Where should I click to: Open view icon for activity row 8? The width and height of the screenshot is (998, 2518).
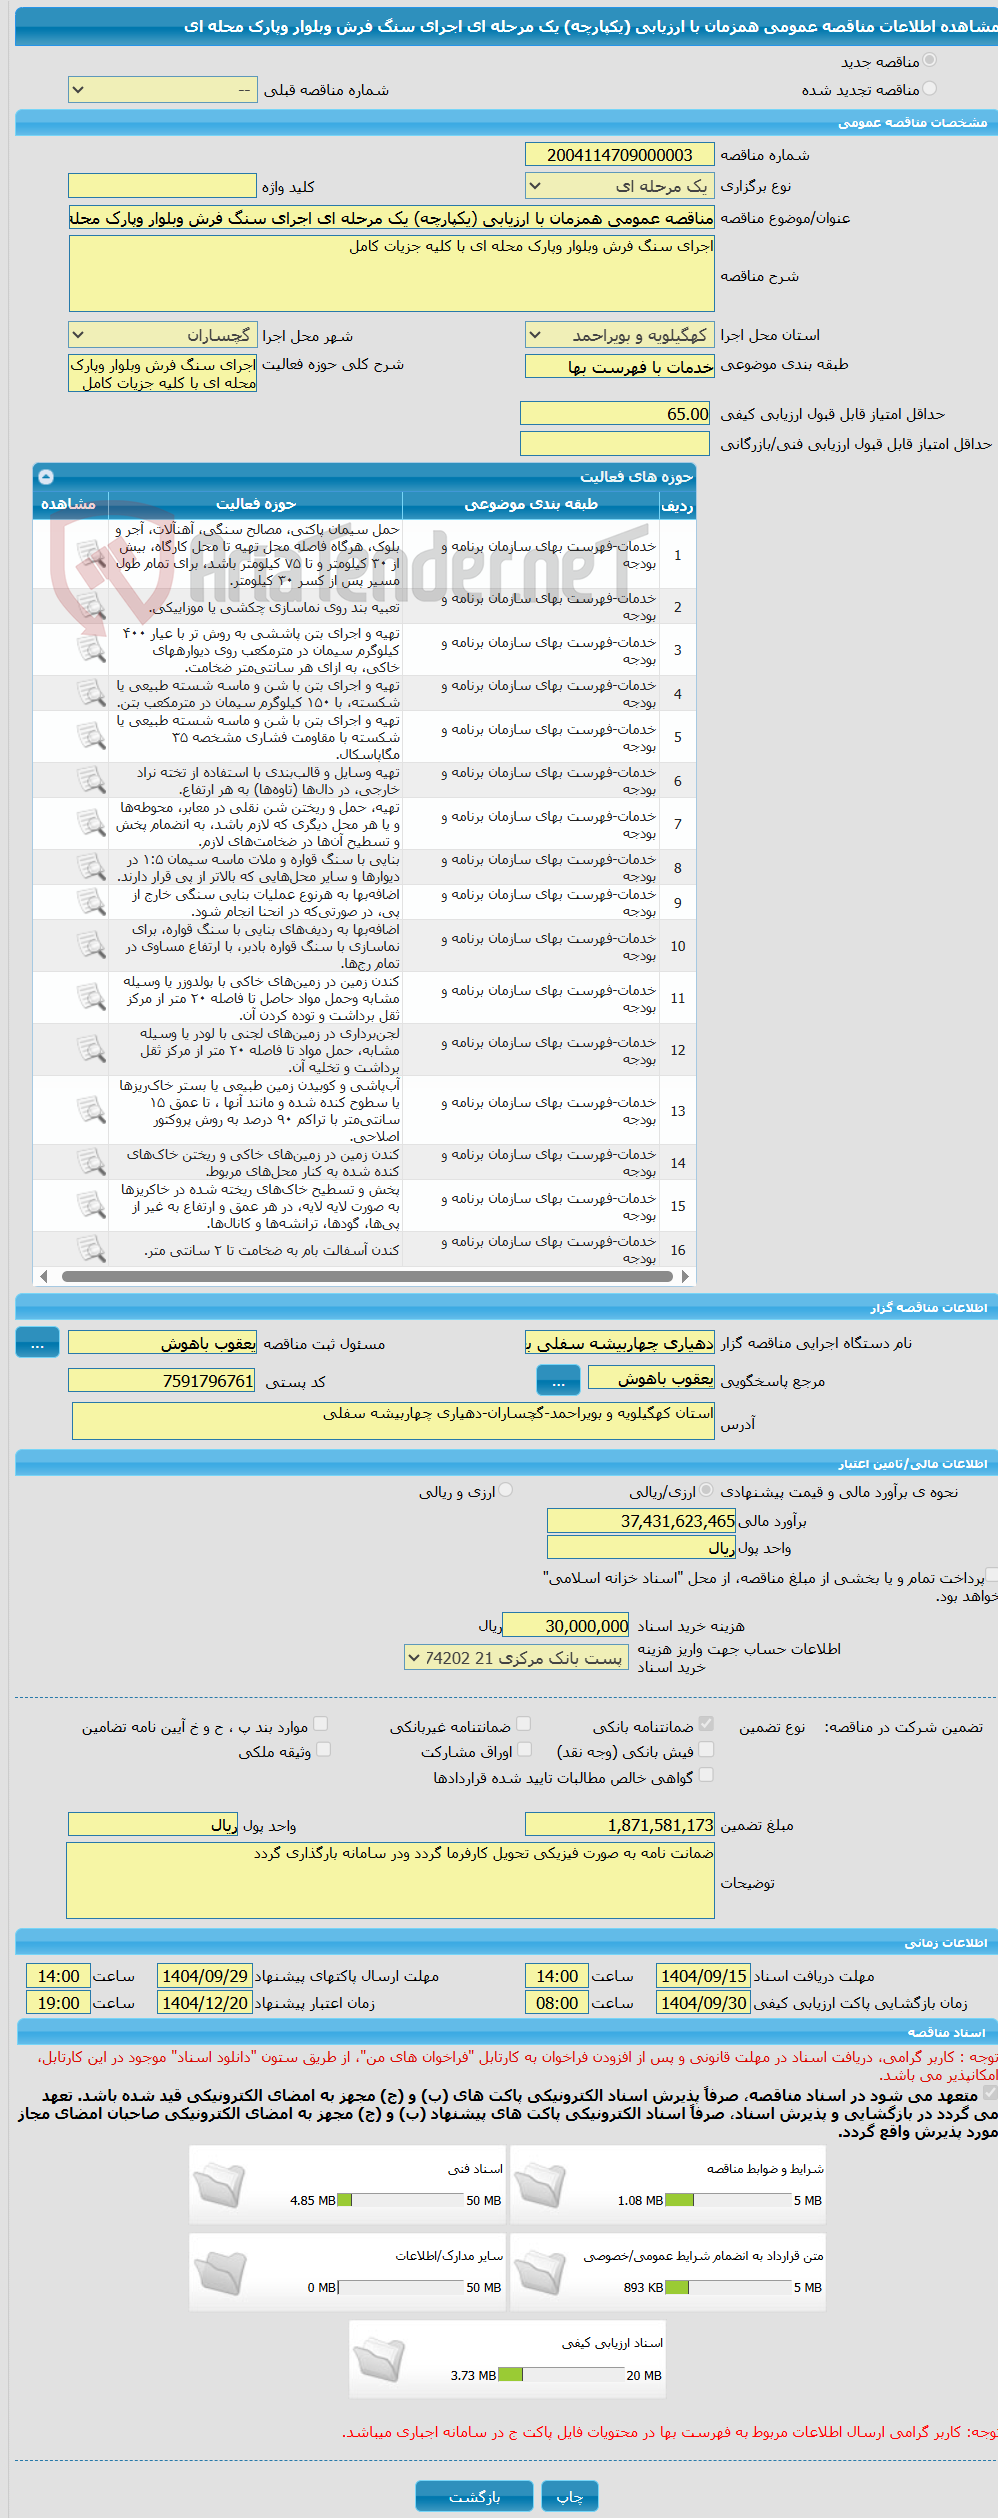(91, 867)
